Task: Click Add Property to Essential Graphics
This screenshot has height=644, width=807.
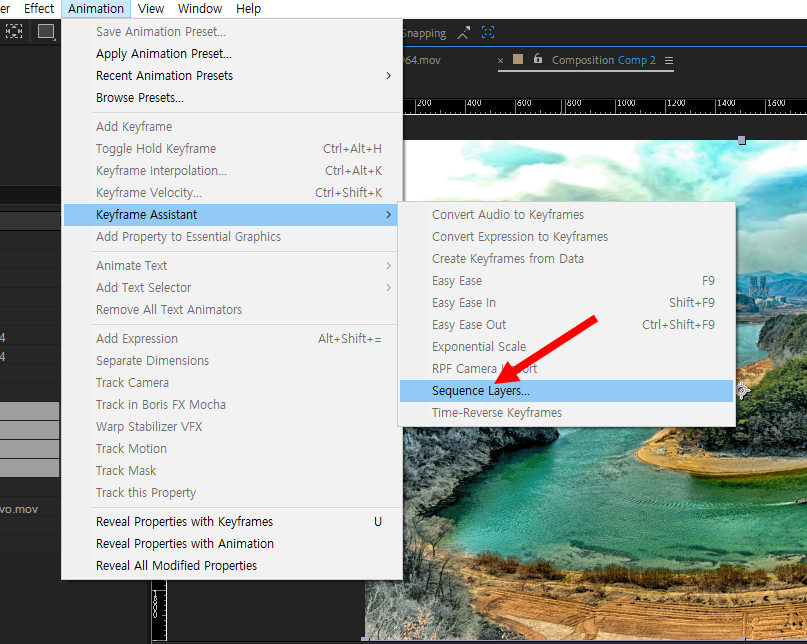Action: pyautogui.click(x=232, y=237)
